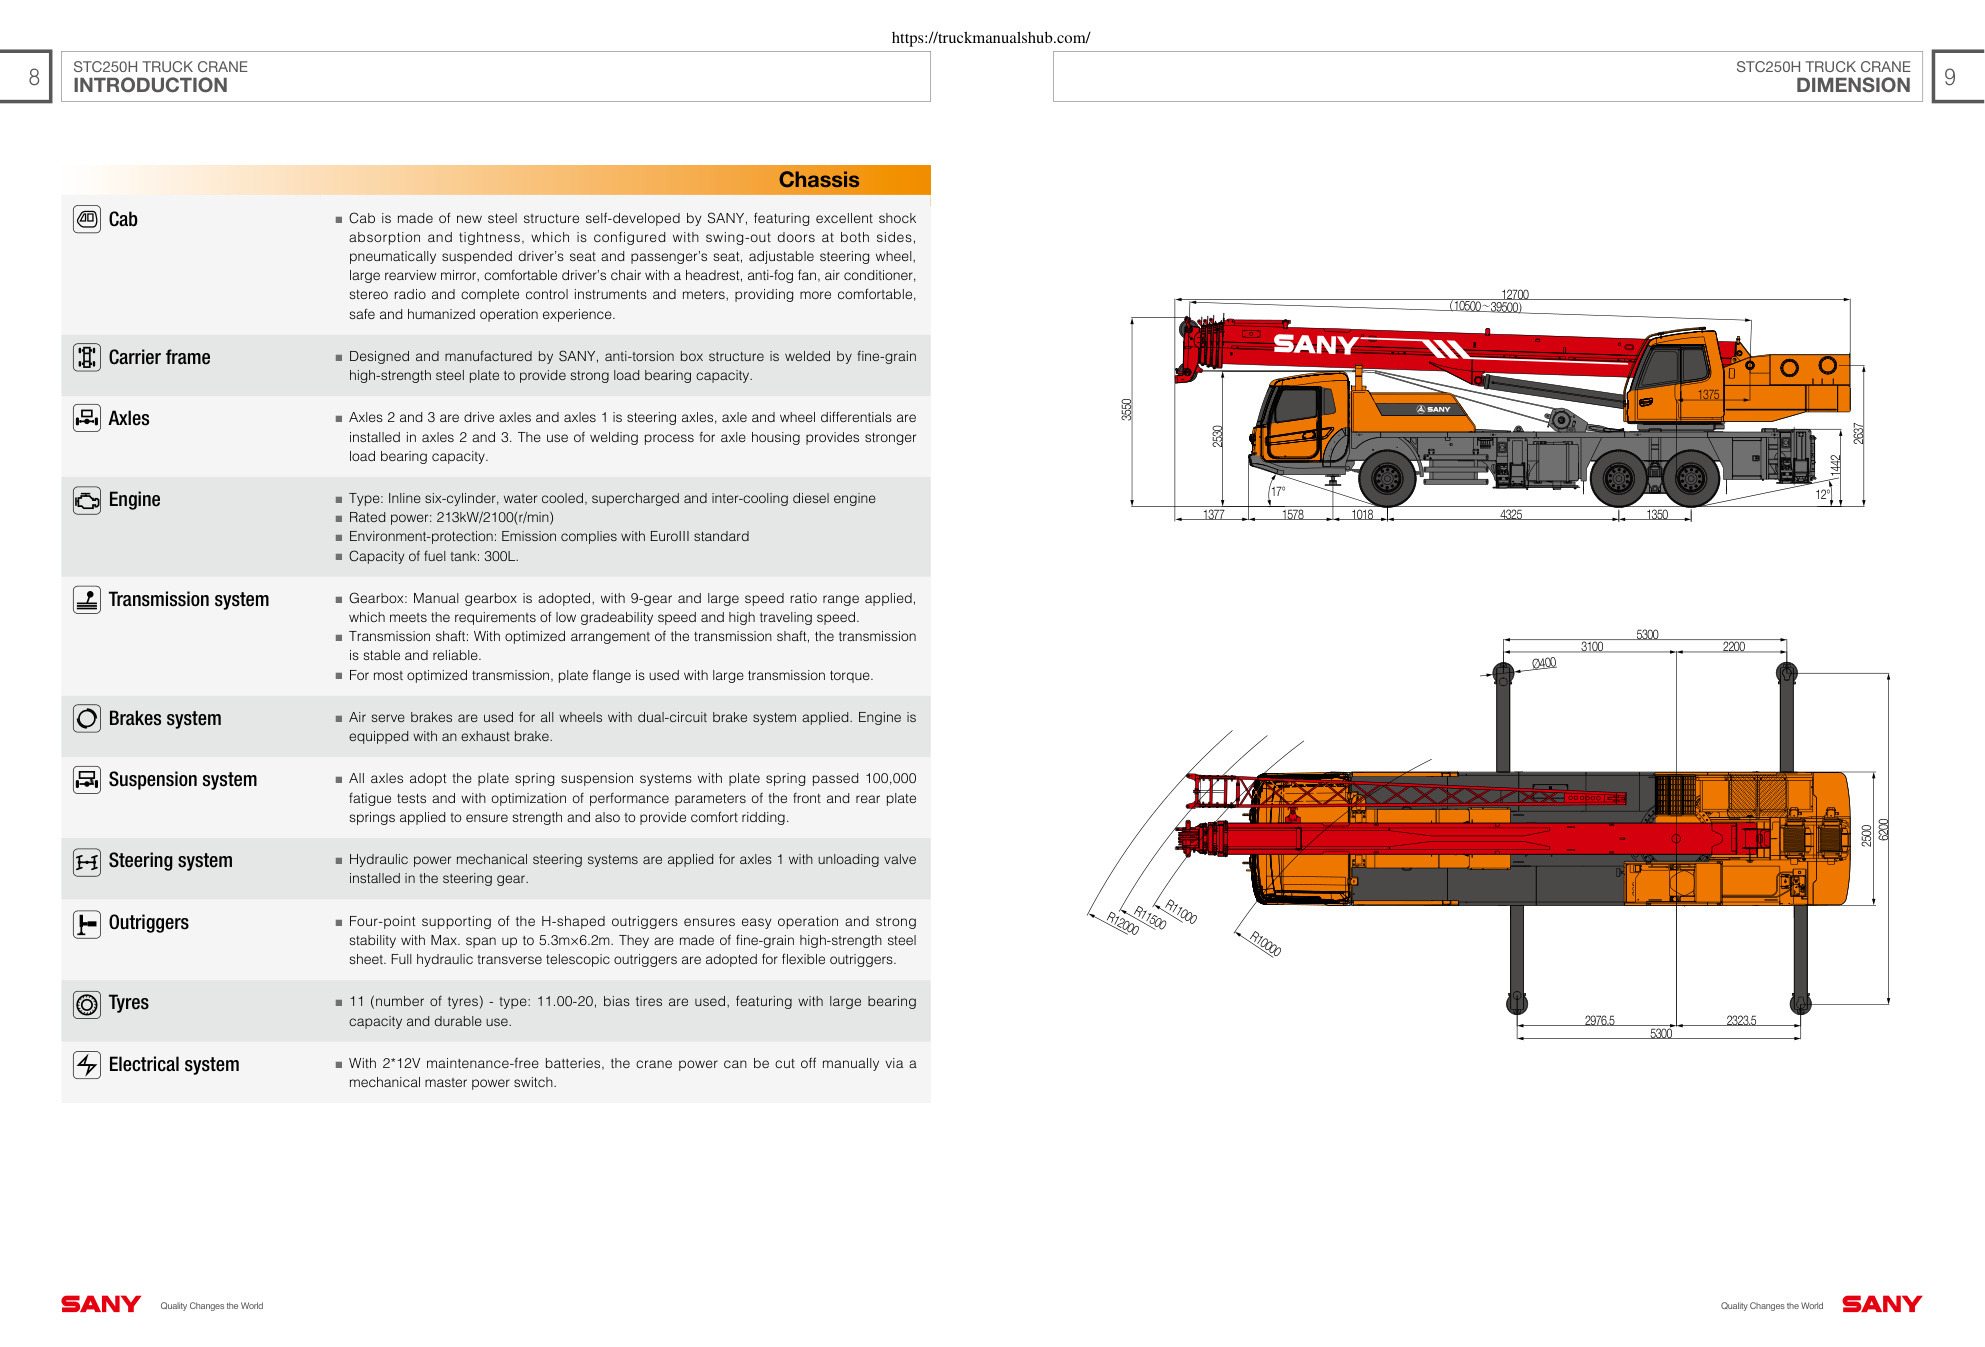Click the "Axles" heading
1985x1347 pixels.
pos(129,419)
